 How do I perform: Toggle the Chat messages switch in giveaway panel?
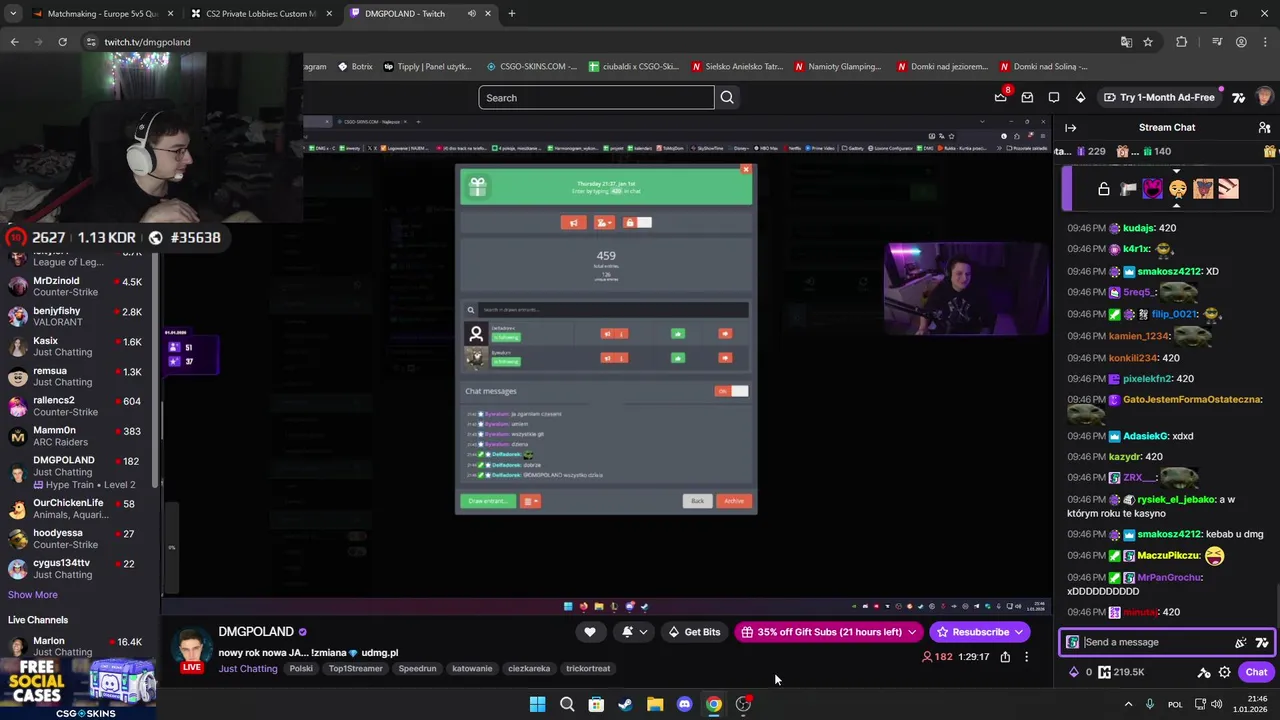(x=732, y=391)
